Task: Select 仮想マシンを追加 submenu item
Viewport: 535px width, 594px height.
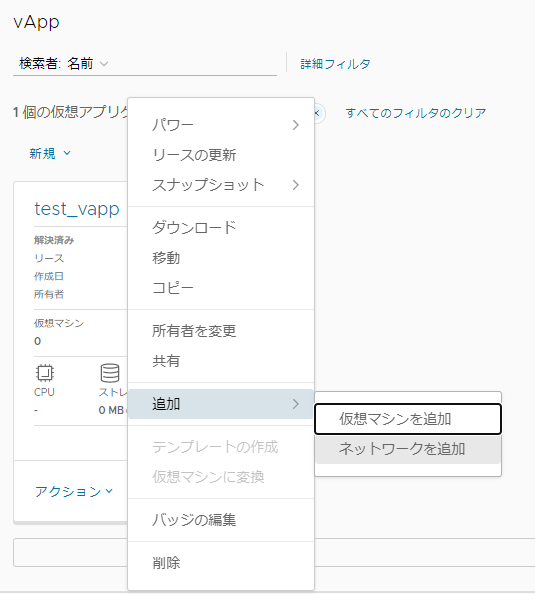Action: (408, 419)
